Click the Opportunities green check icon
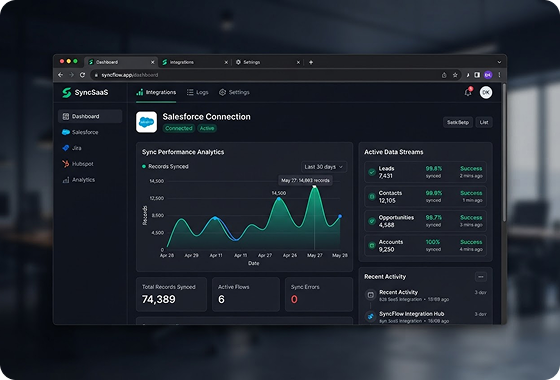Image resolution: width=560 pixels, height=380 pixels. click(372, 221)
